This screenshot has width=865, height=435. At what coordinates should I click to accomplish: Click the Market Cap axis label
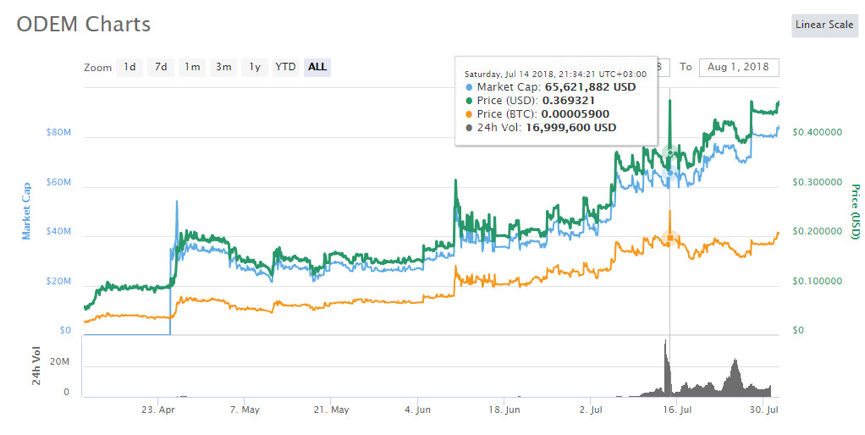(26, 211)
